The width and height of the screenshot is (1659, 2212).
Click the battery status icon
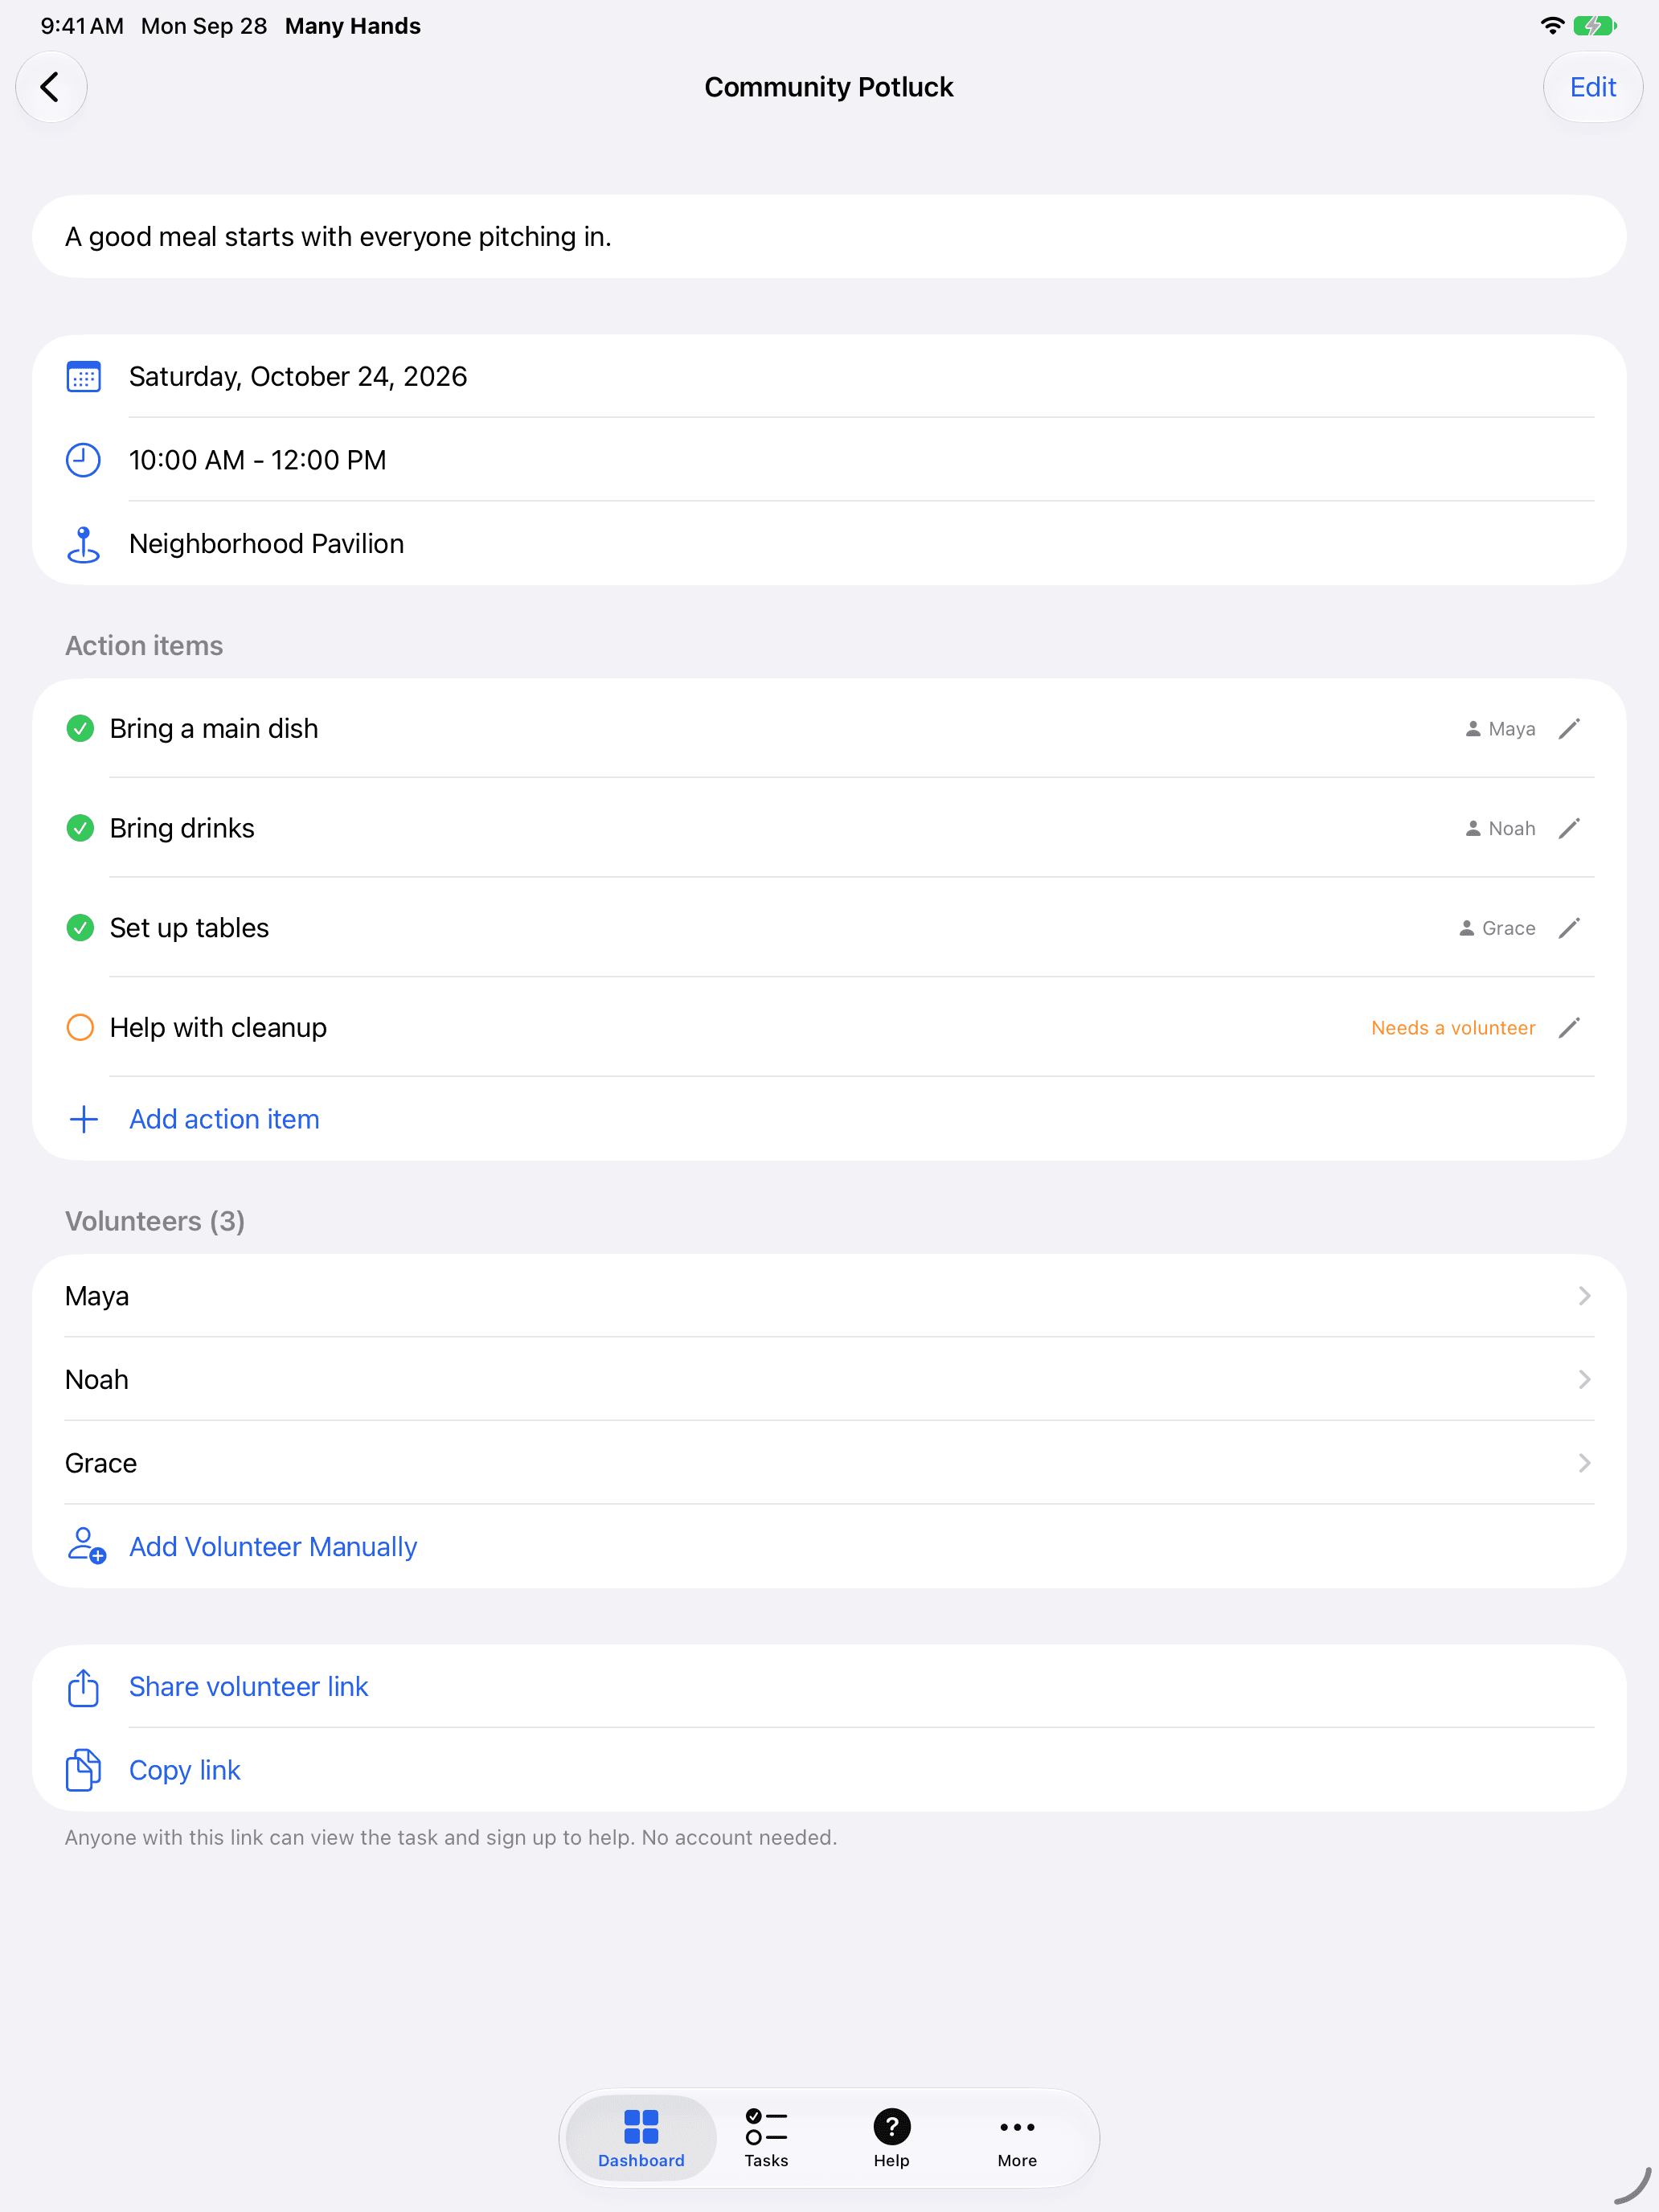click(x=1594, y=26)
